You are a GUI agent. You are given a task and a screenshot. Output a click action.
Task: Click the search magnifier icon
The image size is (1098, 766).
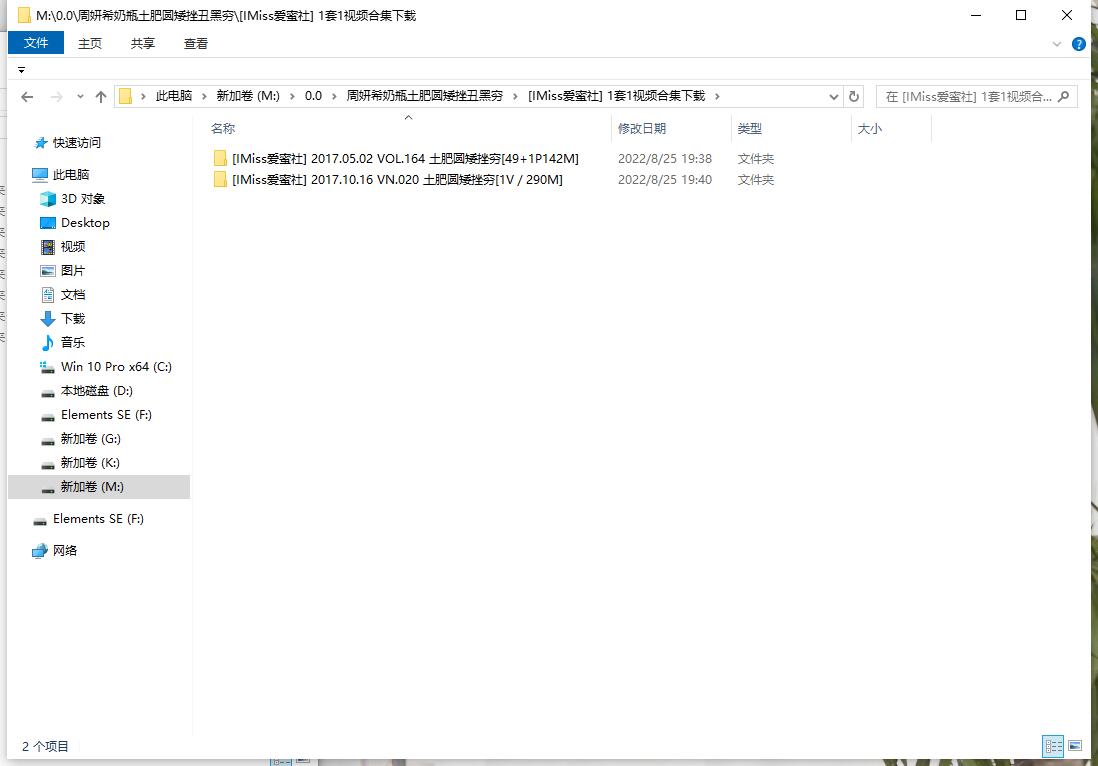pyautogui.click(x=1064, y=97)
